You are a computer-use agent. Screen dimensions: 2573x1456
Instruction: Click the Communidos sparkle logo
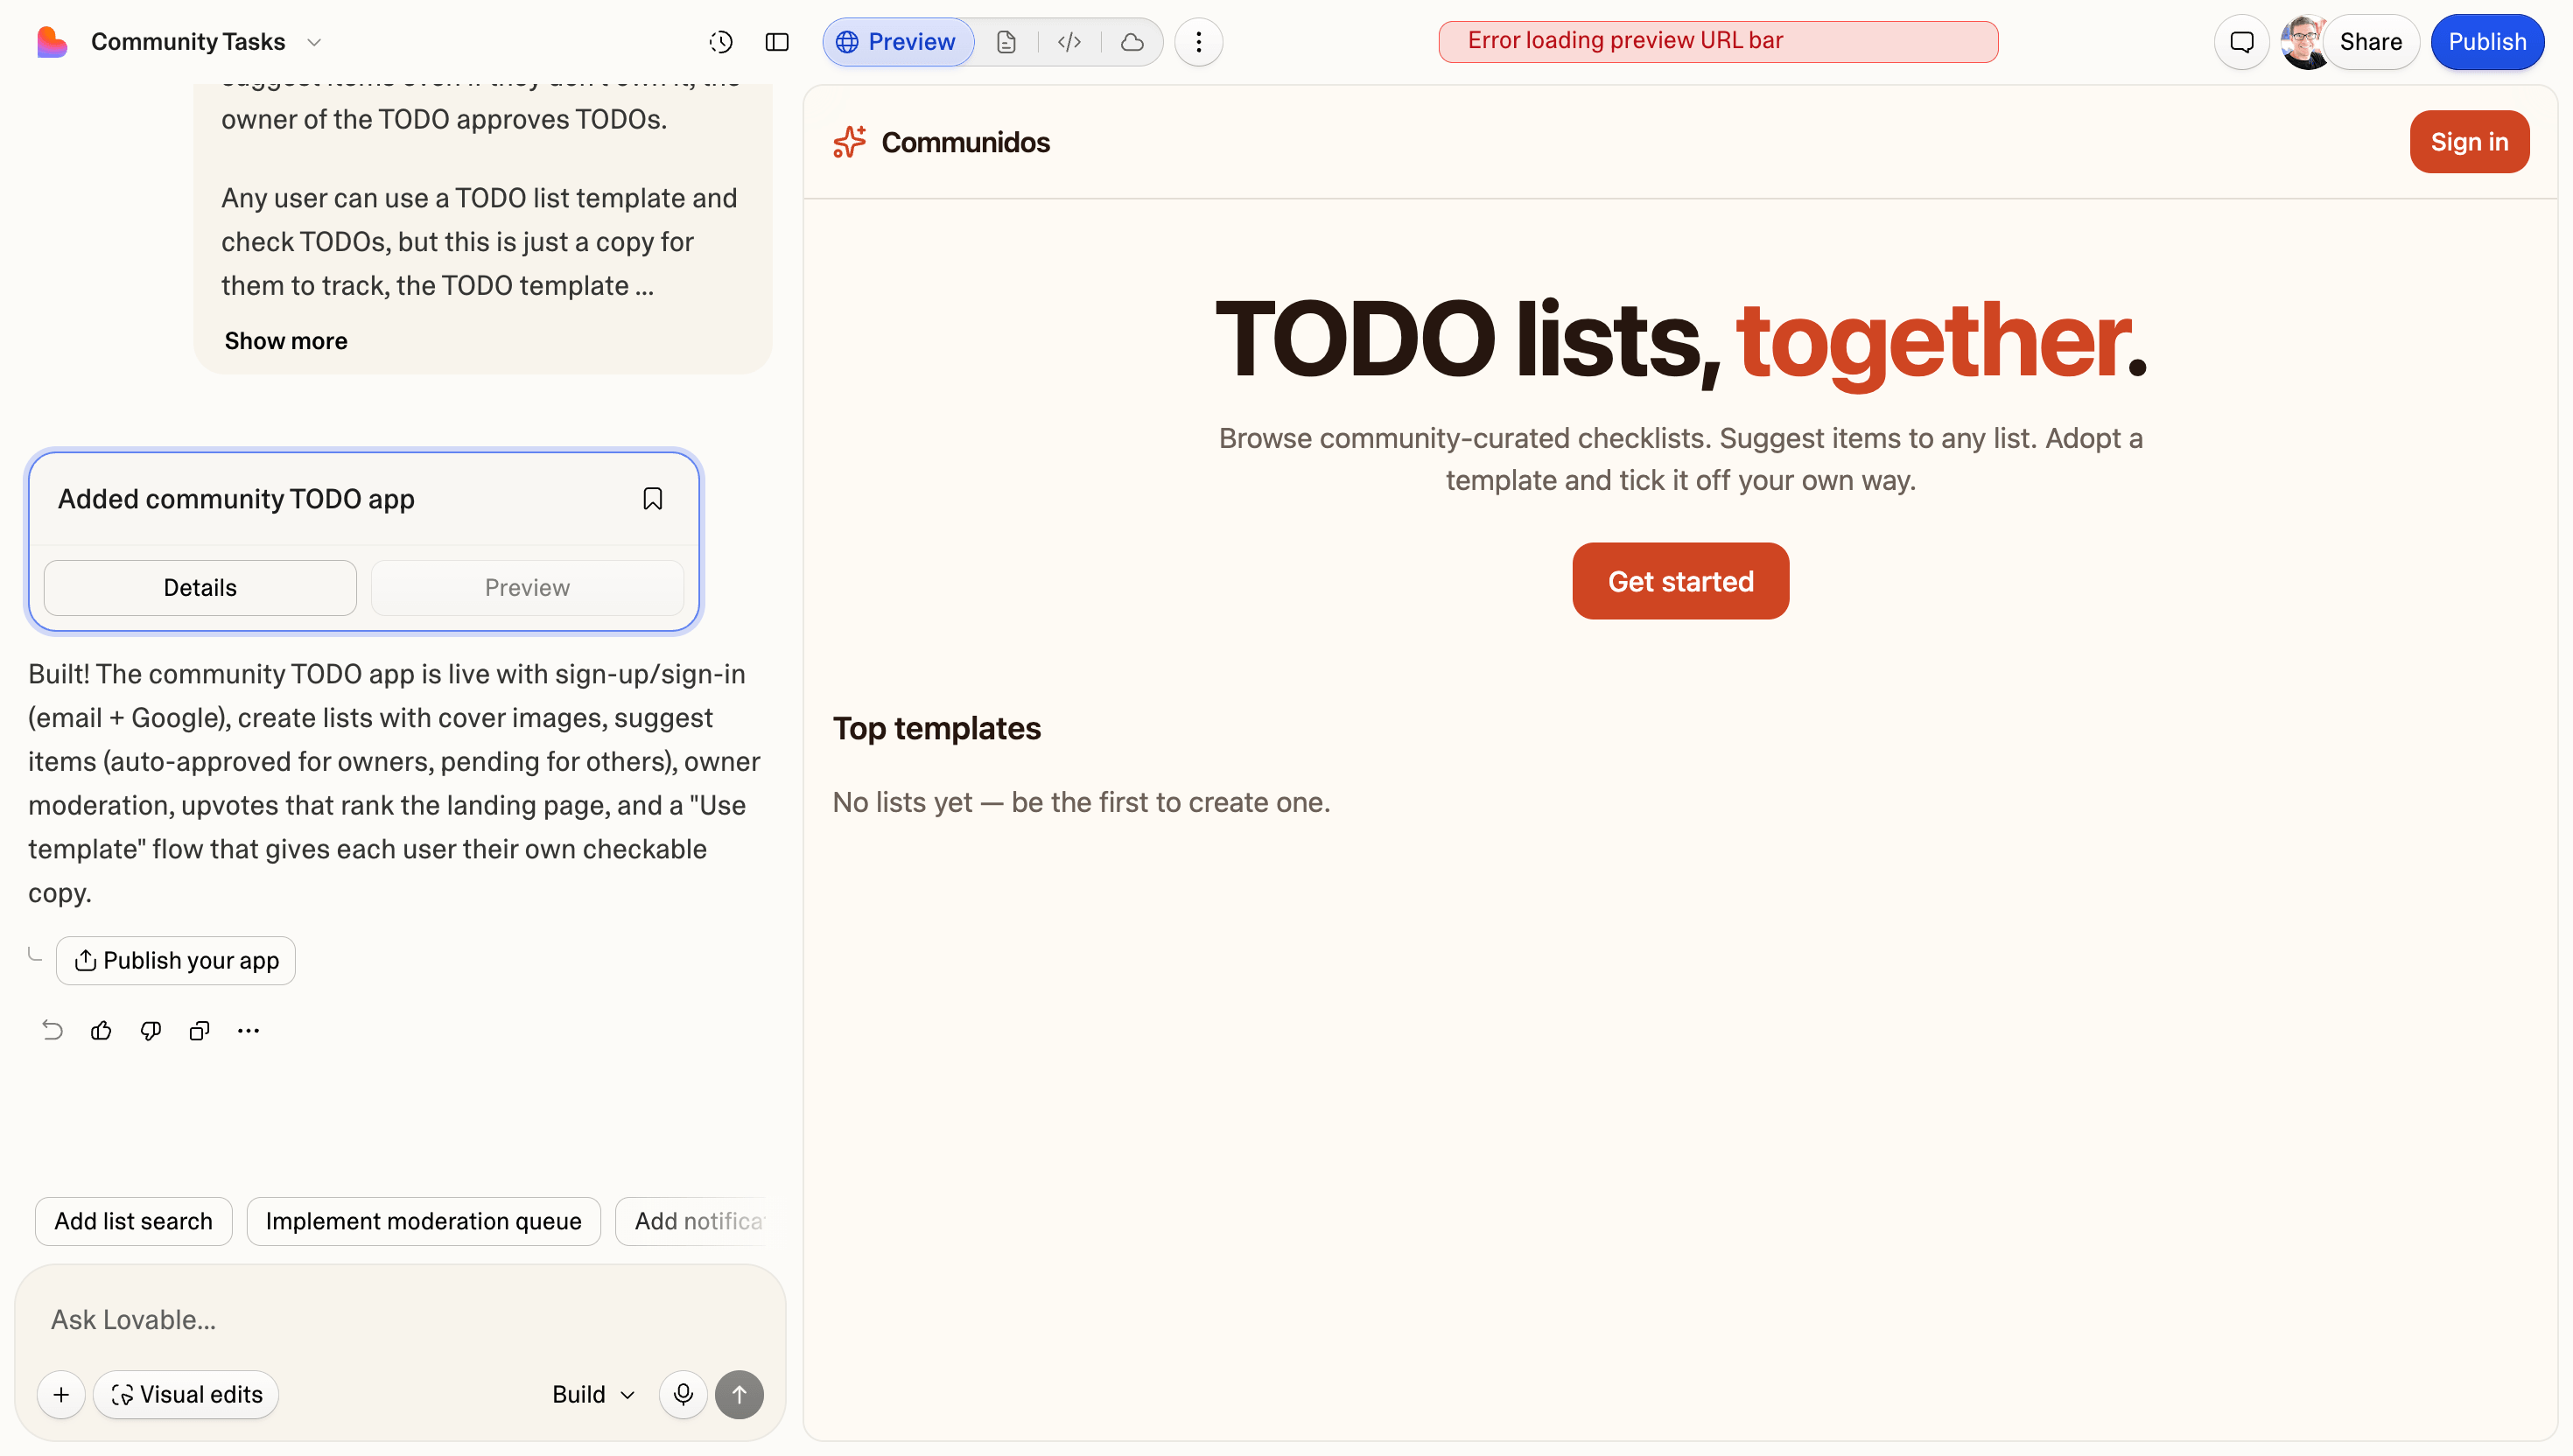tap(850, 142)
